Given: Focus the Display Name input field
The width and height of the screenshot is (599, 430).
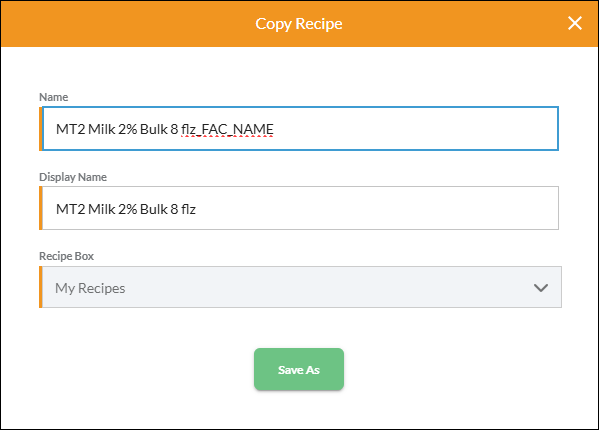Looking at the screenshot, I should click(x=300, y=208).
